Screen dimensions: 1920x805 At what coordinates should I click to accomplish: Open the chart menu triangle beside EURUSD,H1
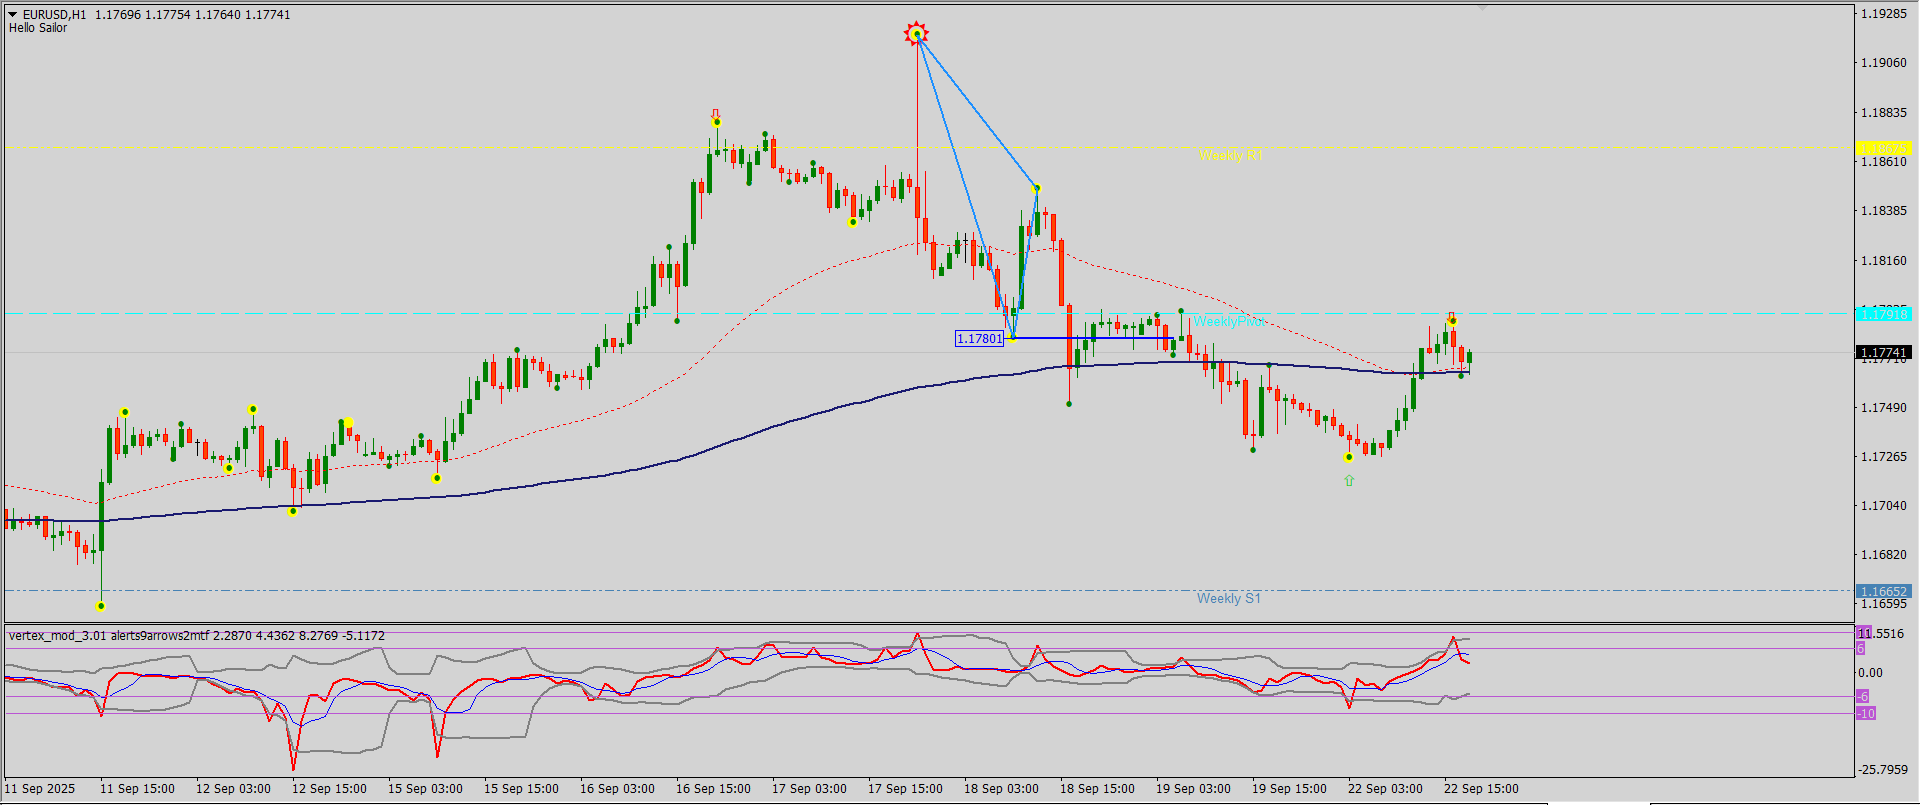point(13,14)
